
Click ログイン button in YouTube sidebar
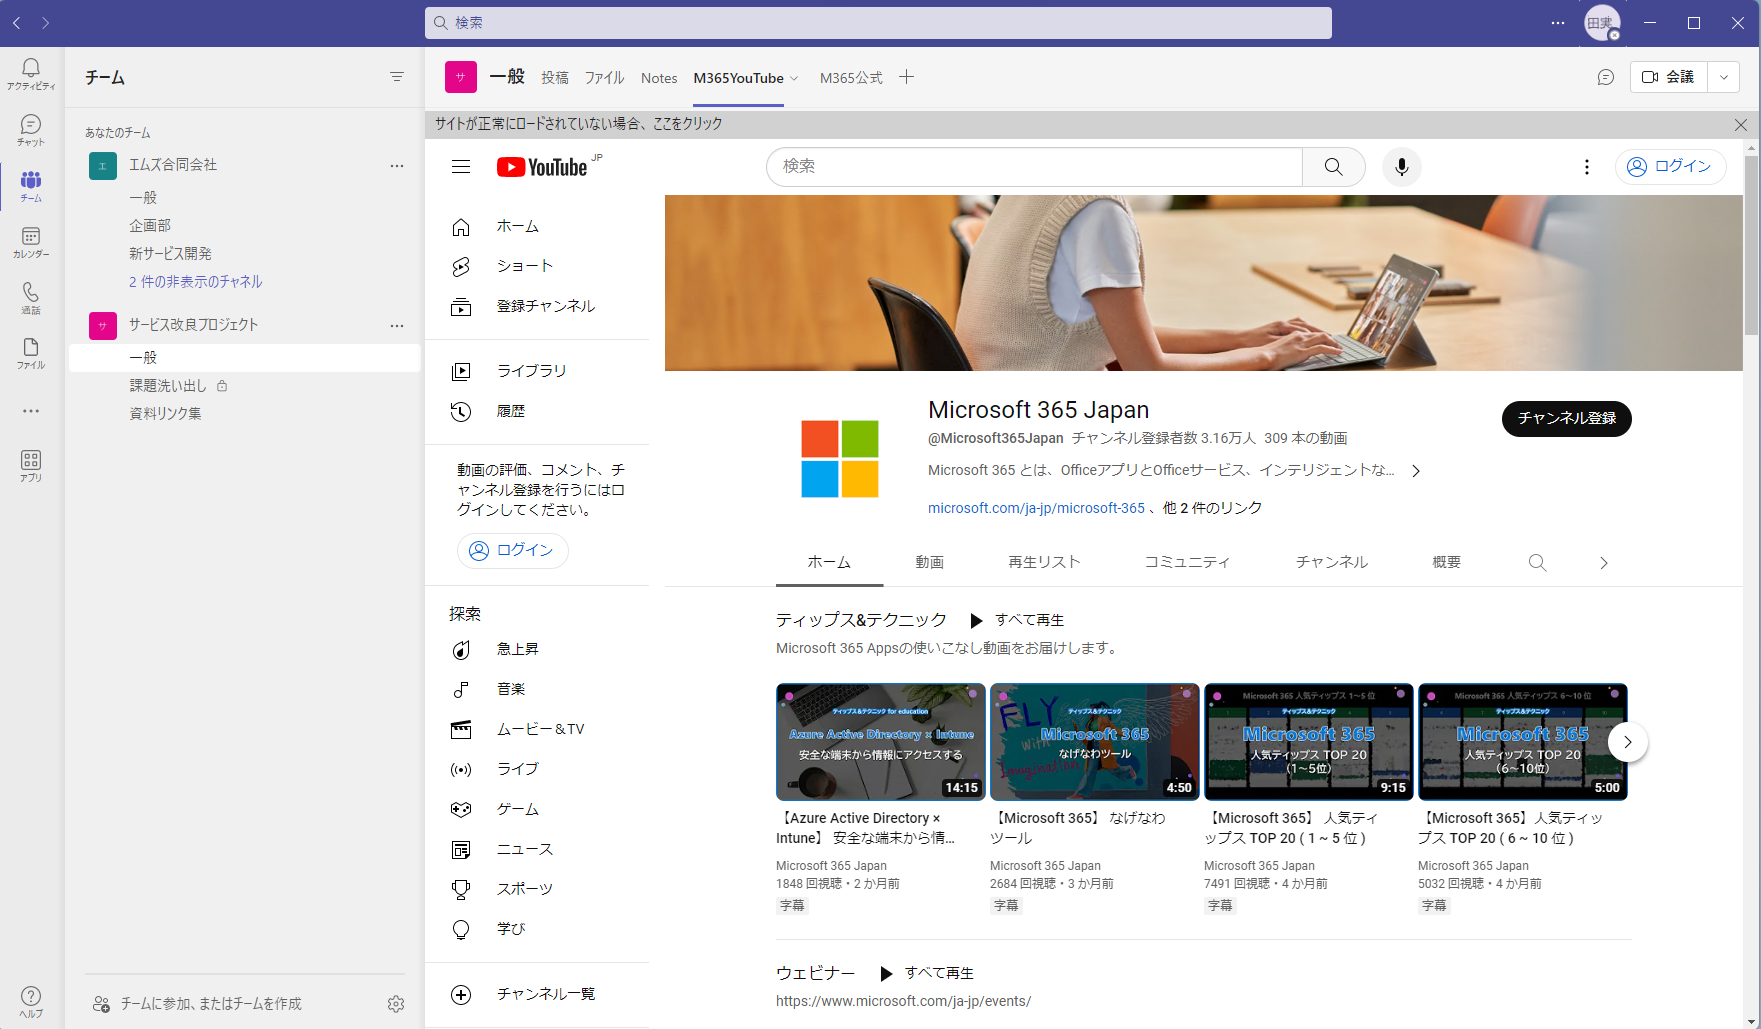coord(512,551)
